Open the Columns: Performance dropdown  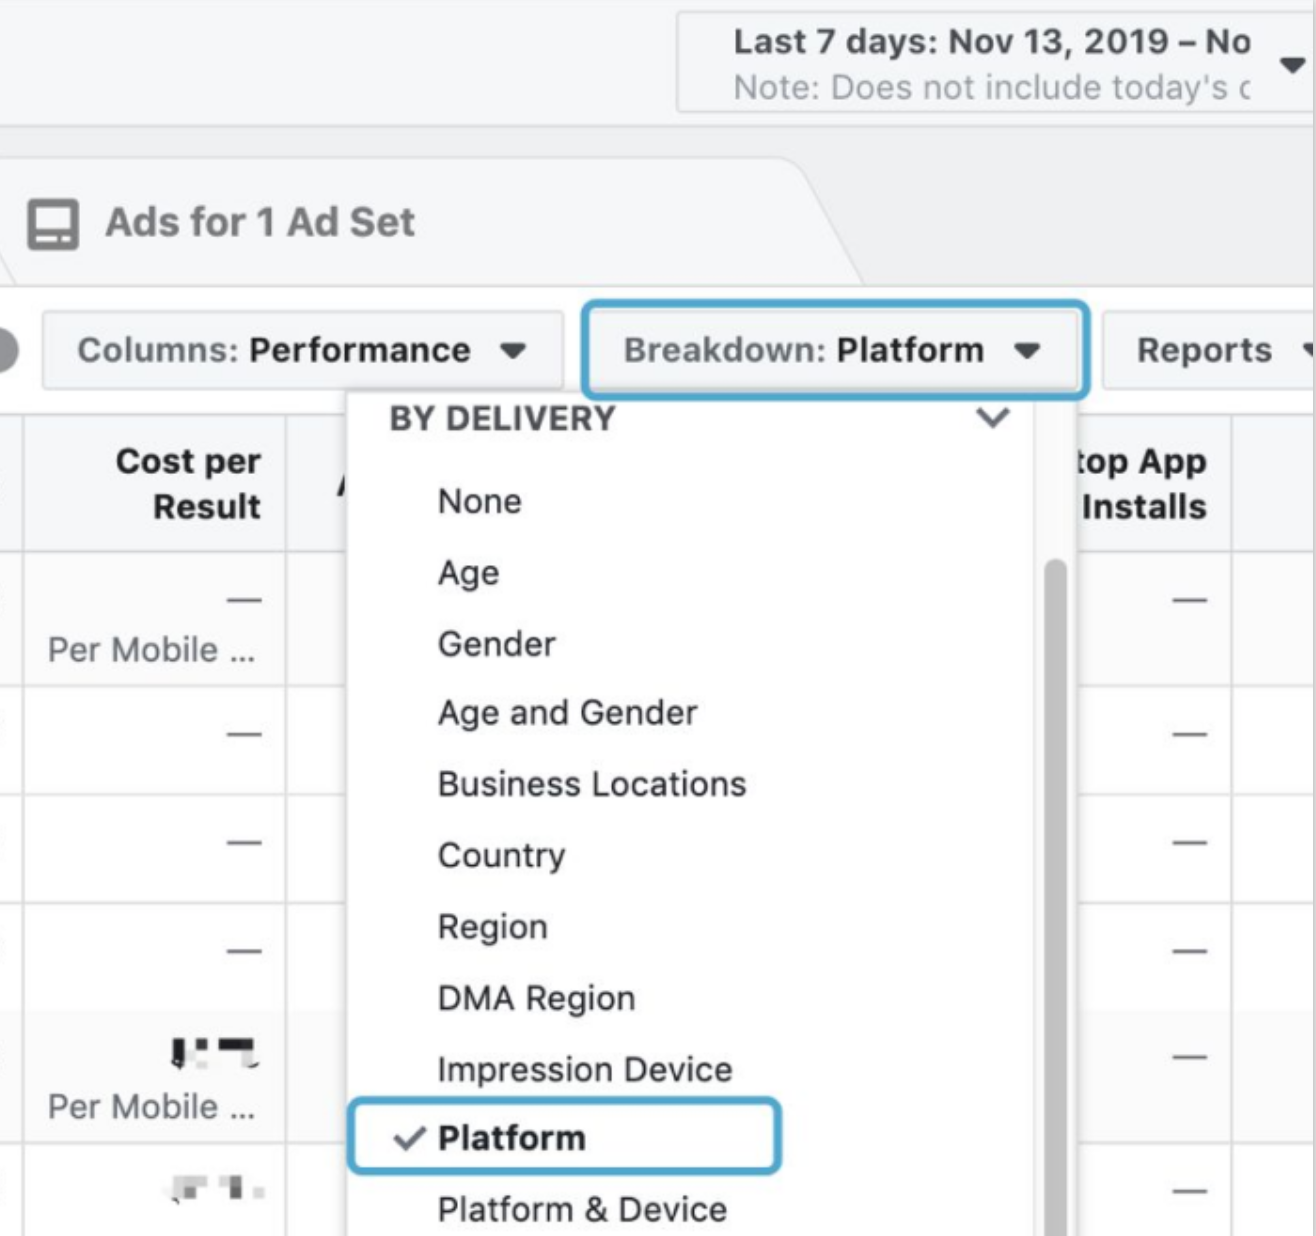[x=302, y=350]
